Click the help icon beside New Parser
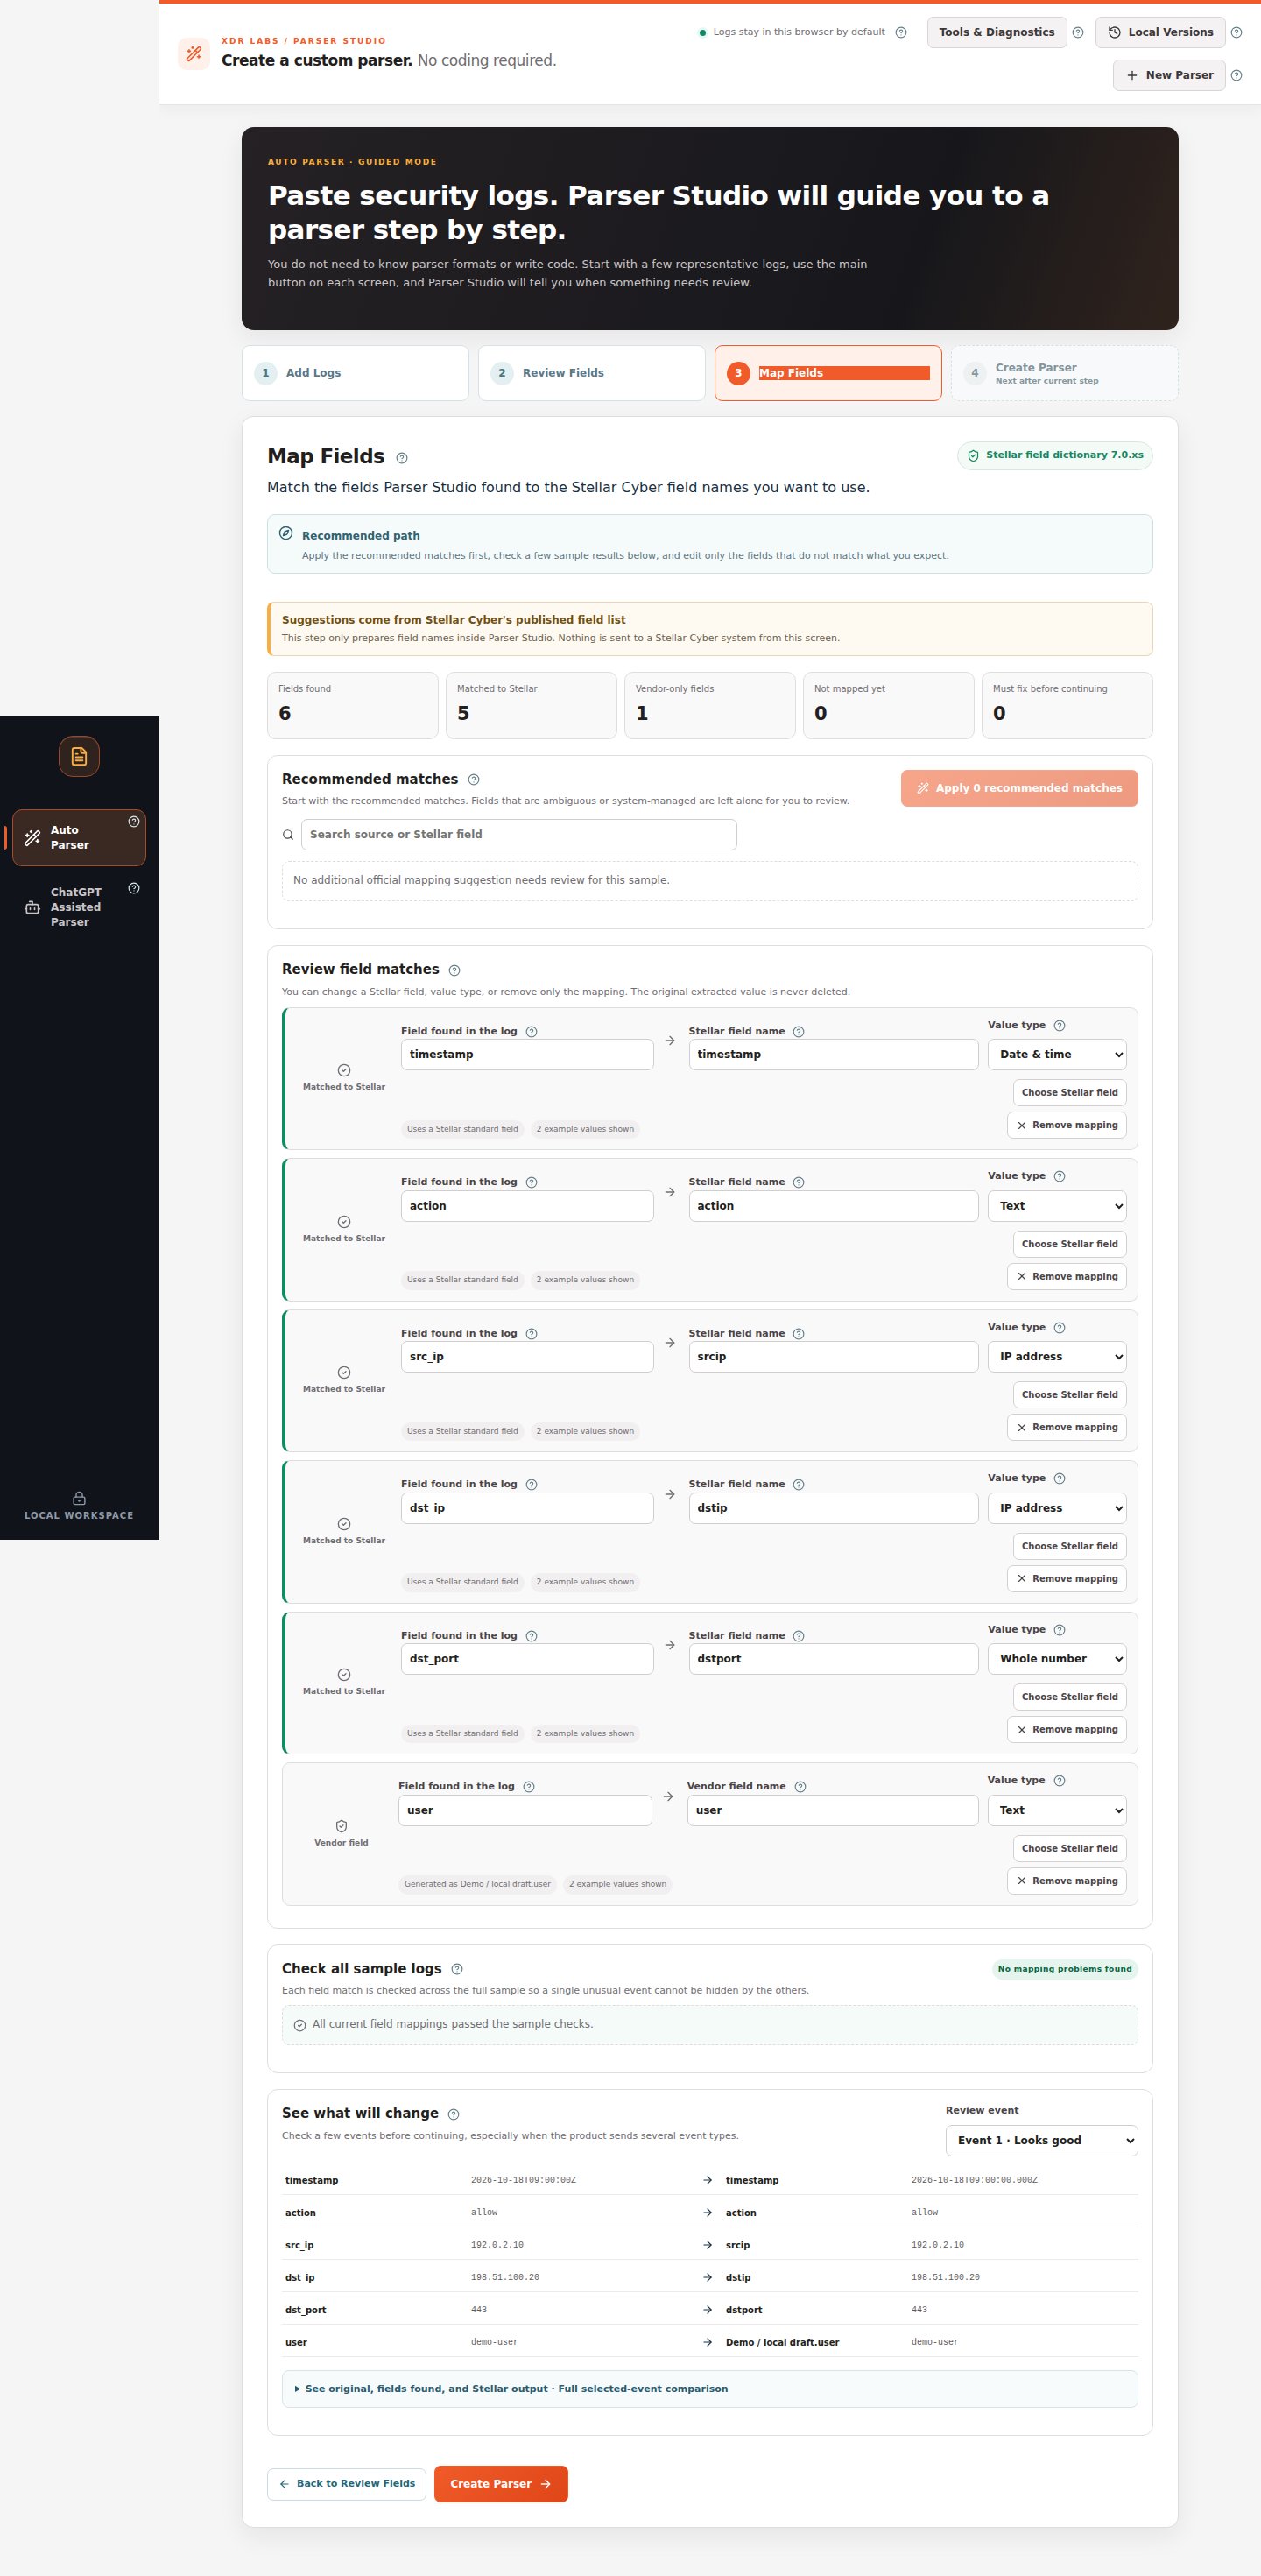Image resolution: width=1261 pixels, height=2576 pixels. pos(1236,75)
